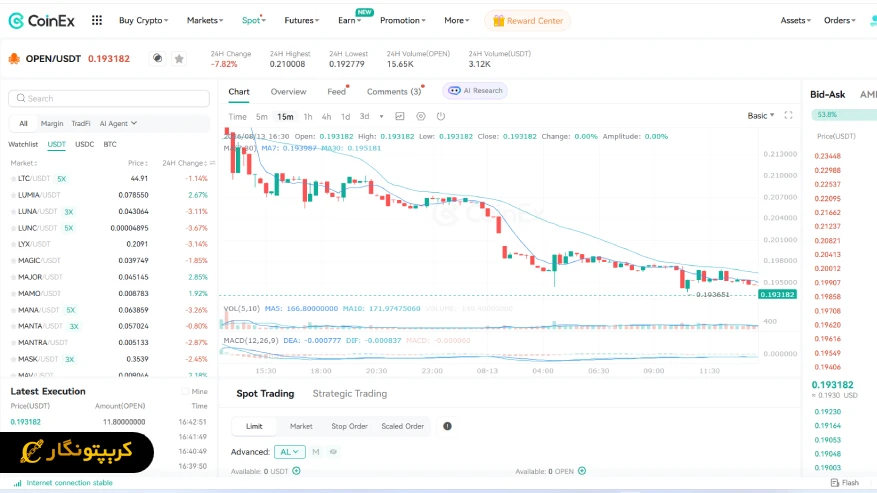Open the apps grid menu icon
877x493 pixels.
coord(97,20)
